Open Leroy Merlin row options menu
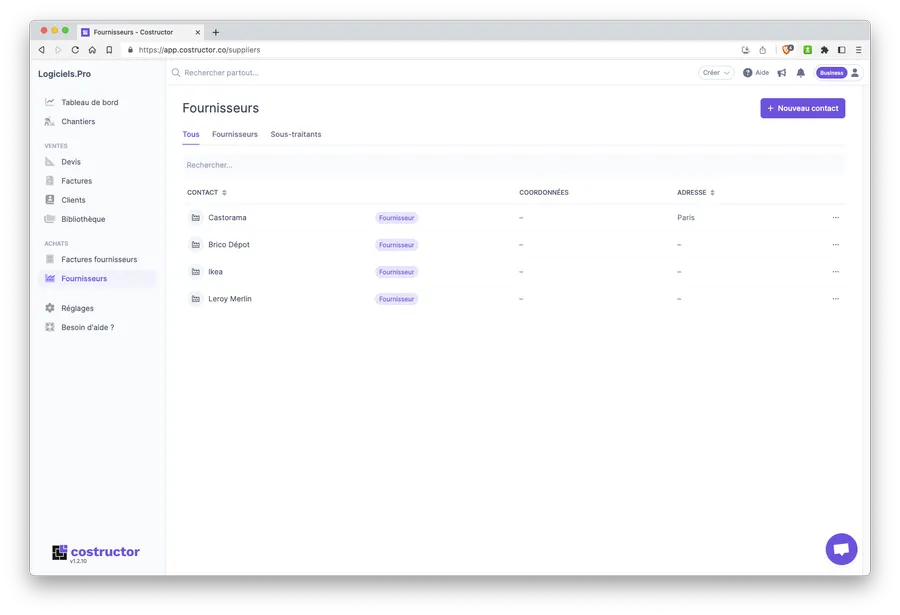Image resolution: width=900 pixels, height=615 pixels. 836,299
